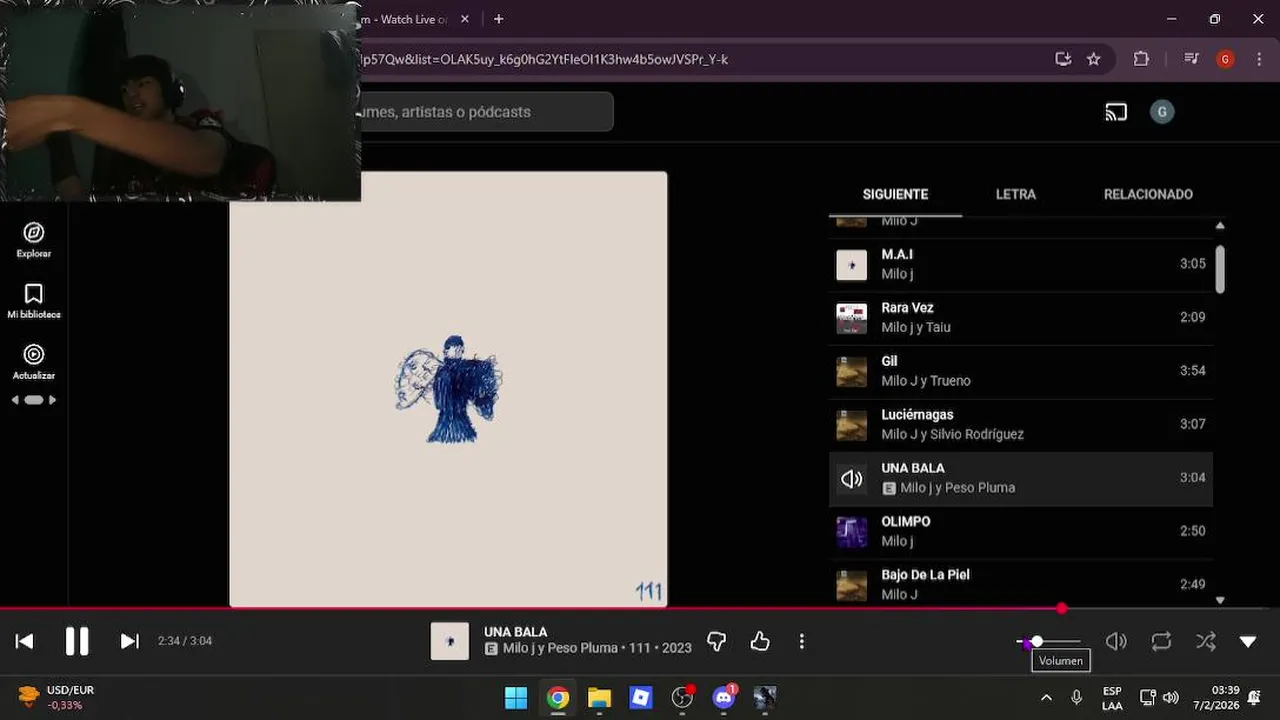Focus the search field for songs and artists
The width and height of the screenshot is (1280, 720).
point(486,112)
